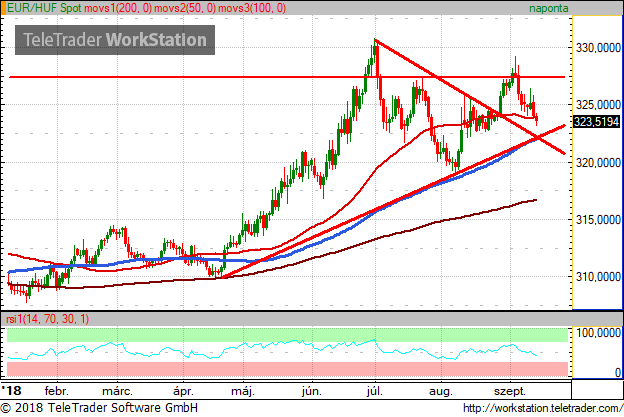The image size is (624, 417).
Task: Click the márc. month label
Action: coord(117,391)
